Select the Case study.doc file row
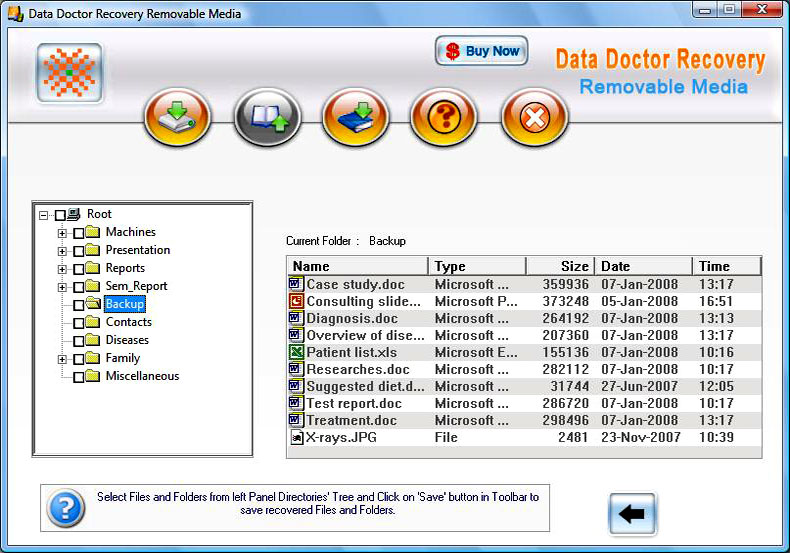 (524, 284)
